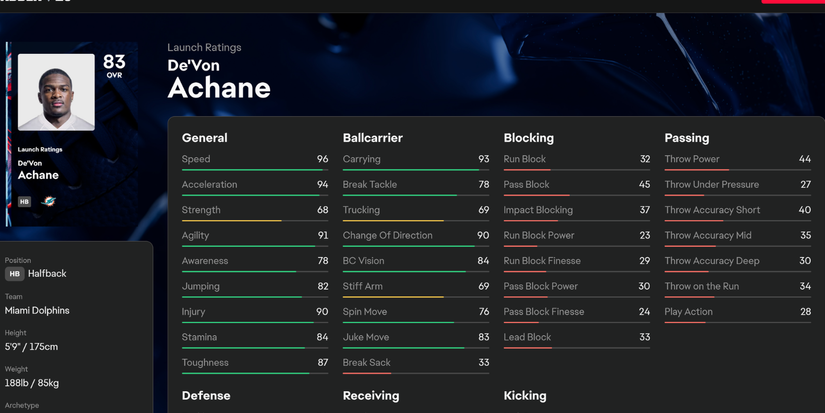Click the Speed rating progress bar
Viewport: 825px width, 413px height.
tap(254, 170)
